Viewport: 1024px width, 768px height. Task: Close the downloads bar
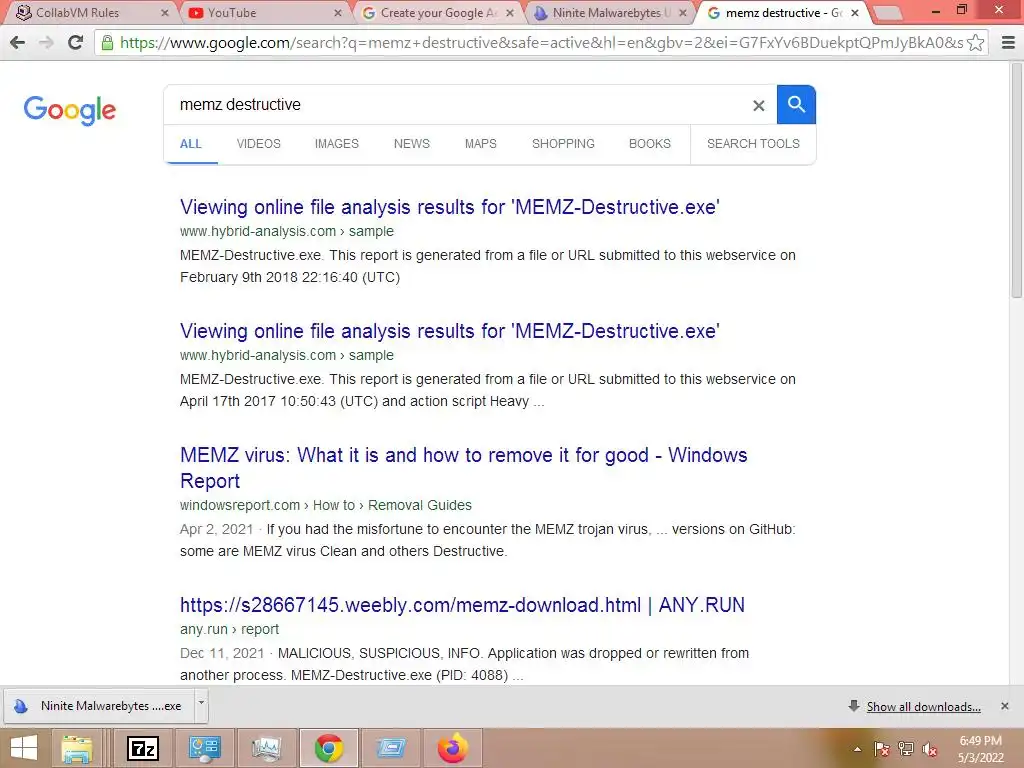(x=1004, y=706)
